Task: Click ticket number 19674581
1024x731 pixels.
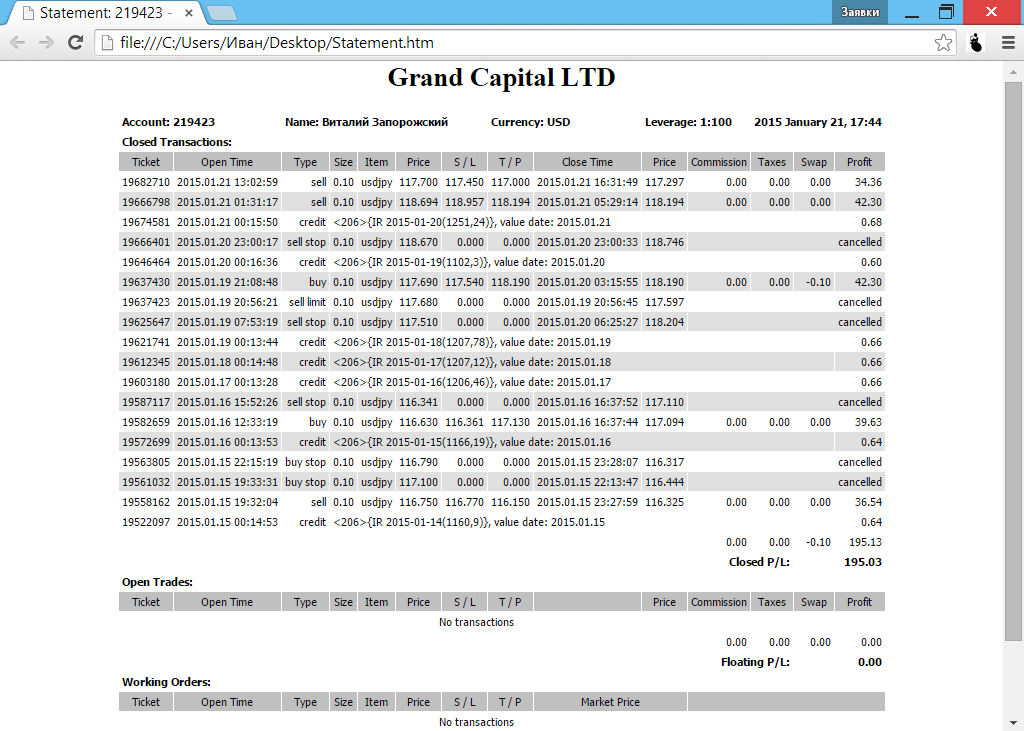Action: 146,222
